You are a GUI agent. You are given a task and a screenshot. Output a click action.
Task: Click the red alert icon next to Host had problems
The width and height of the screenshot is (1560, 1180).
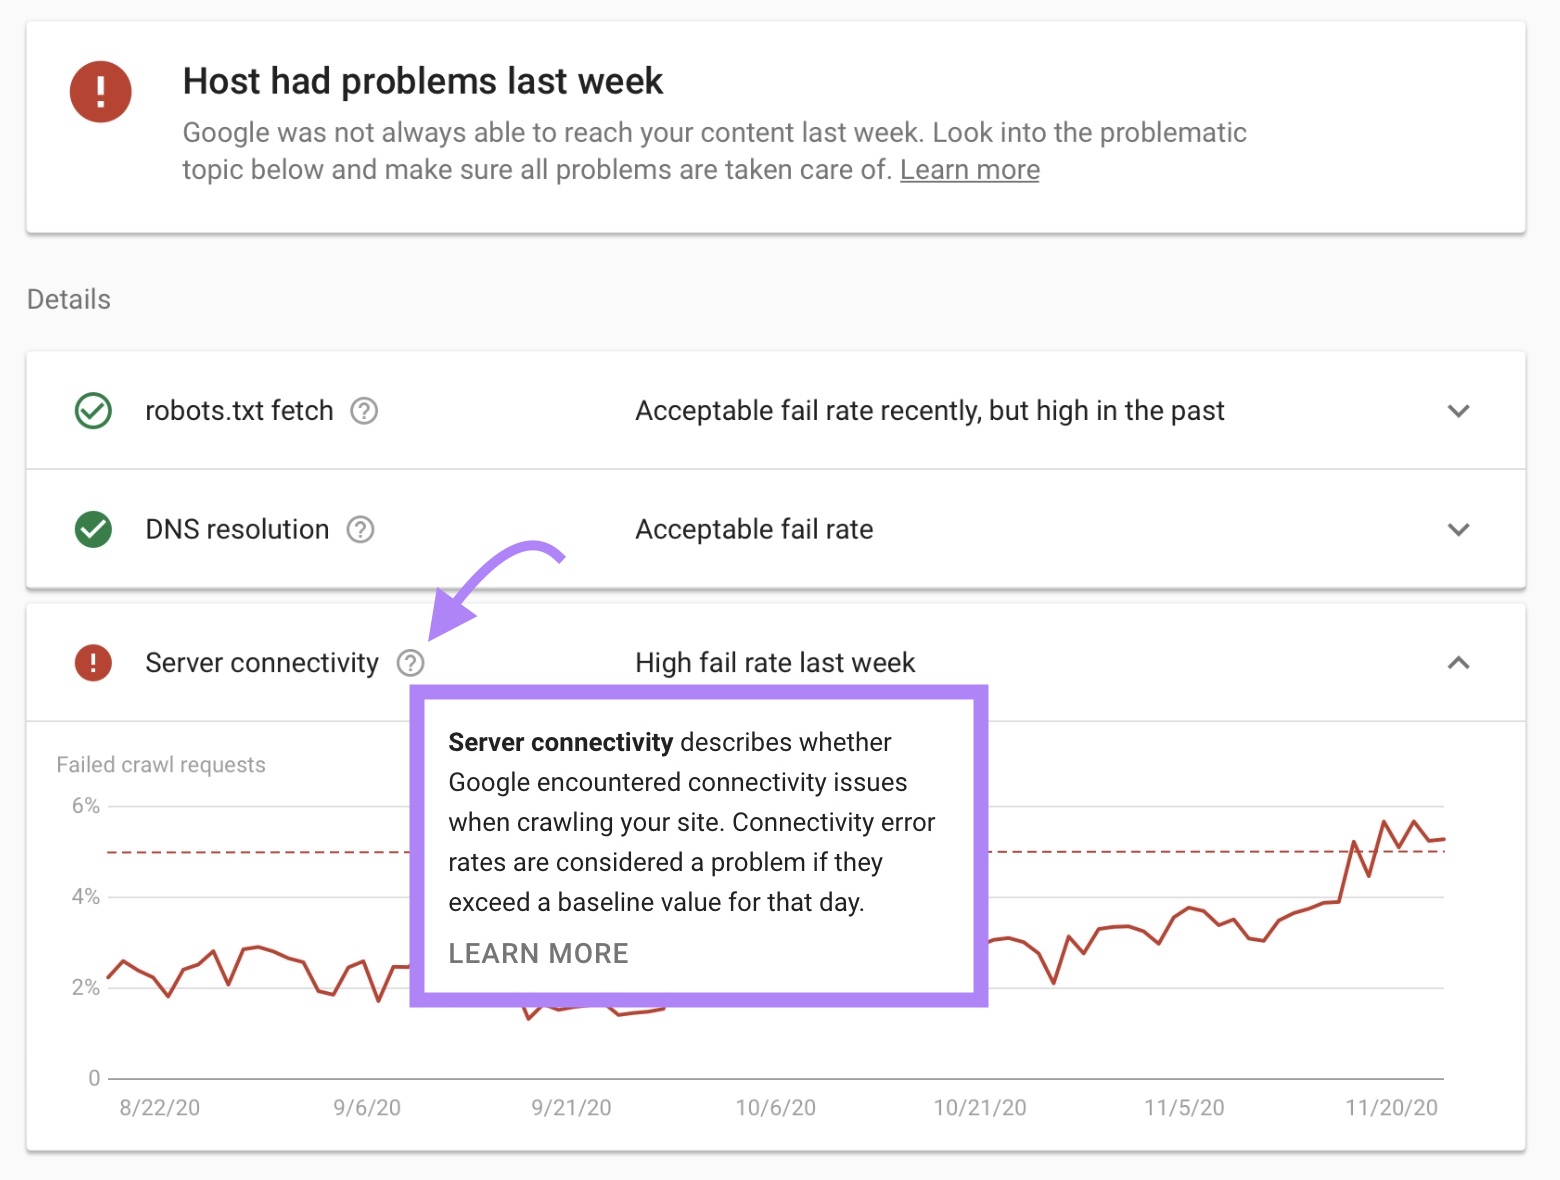tap(100, 91)
